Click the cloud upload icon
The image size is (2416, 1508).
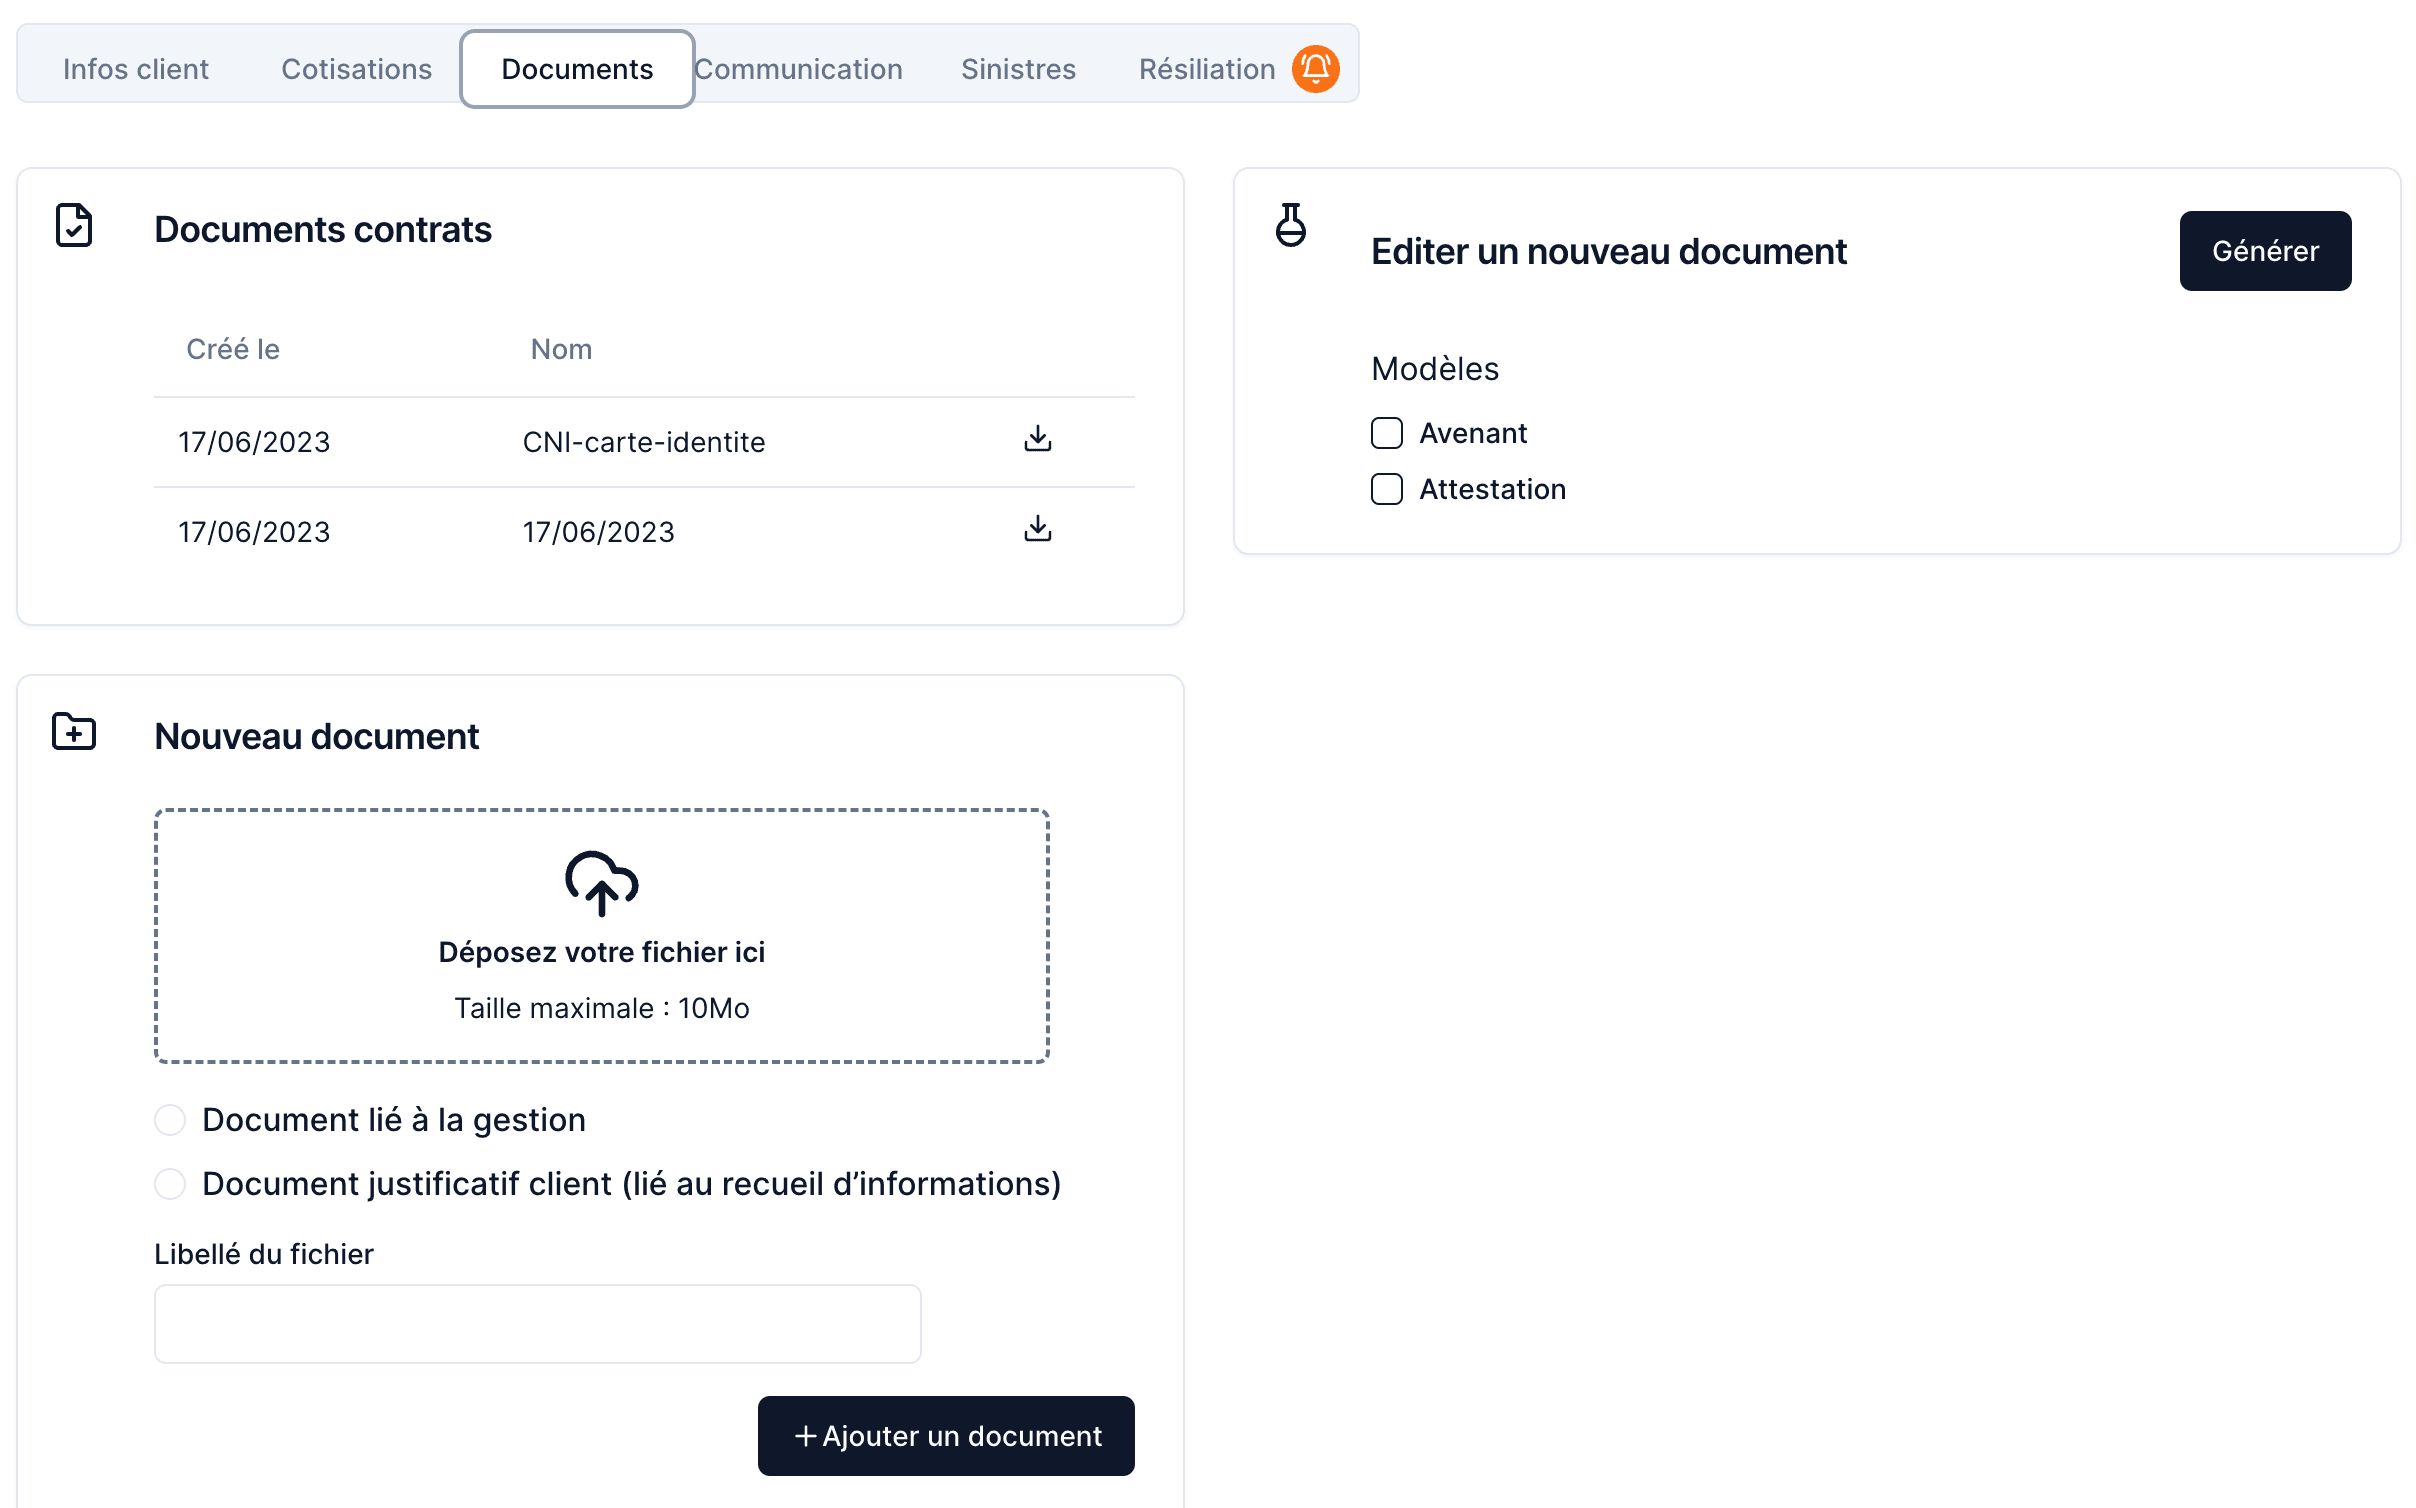pos(601,883)
